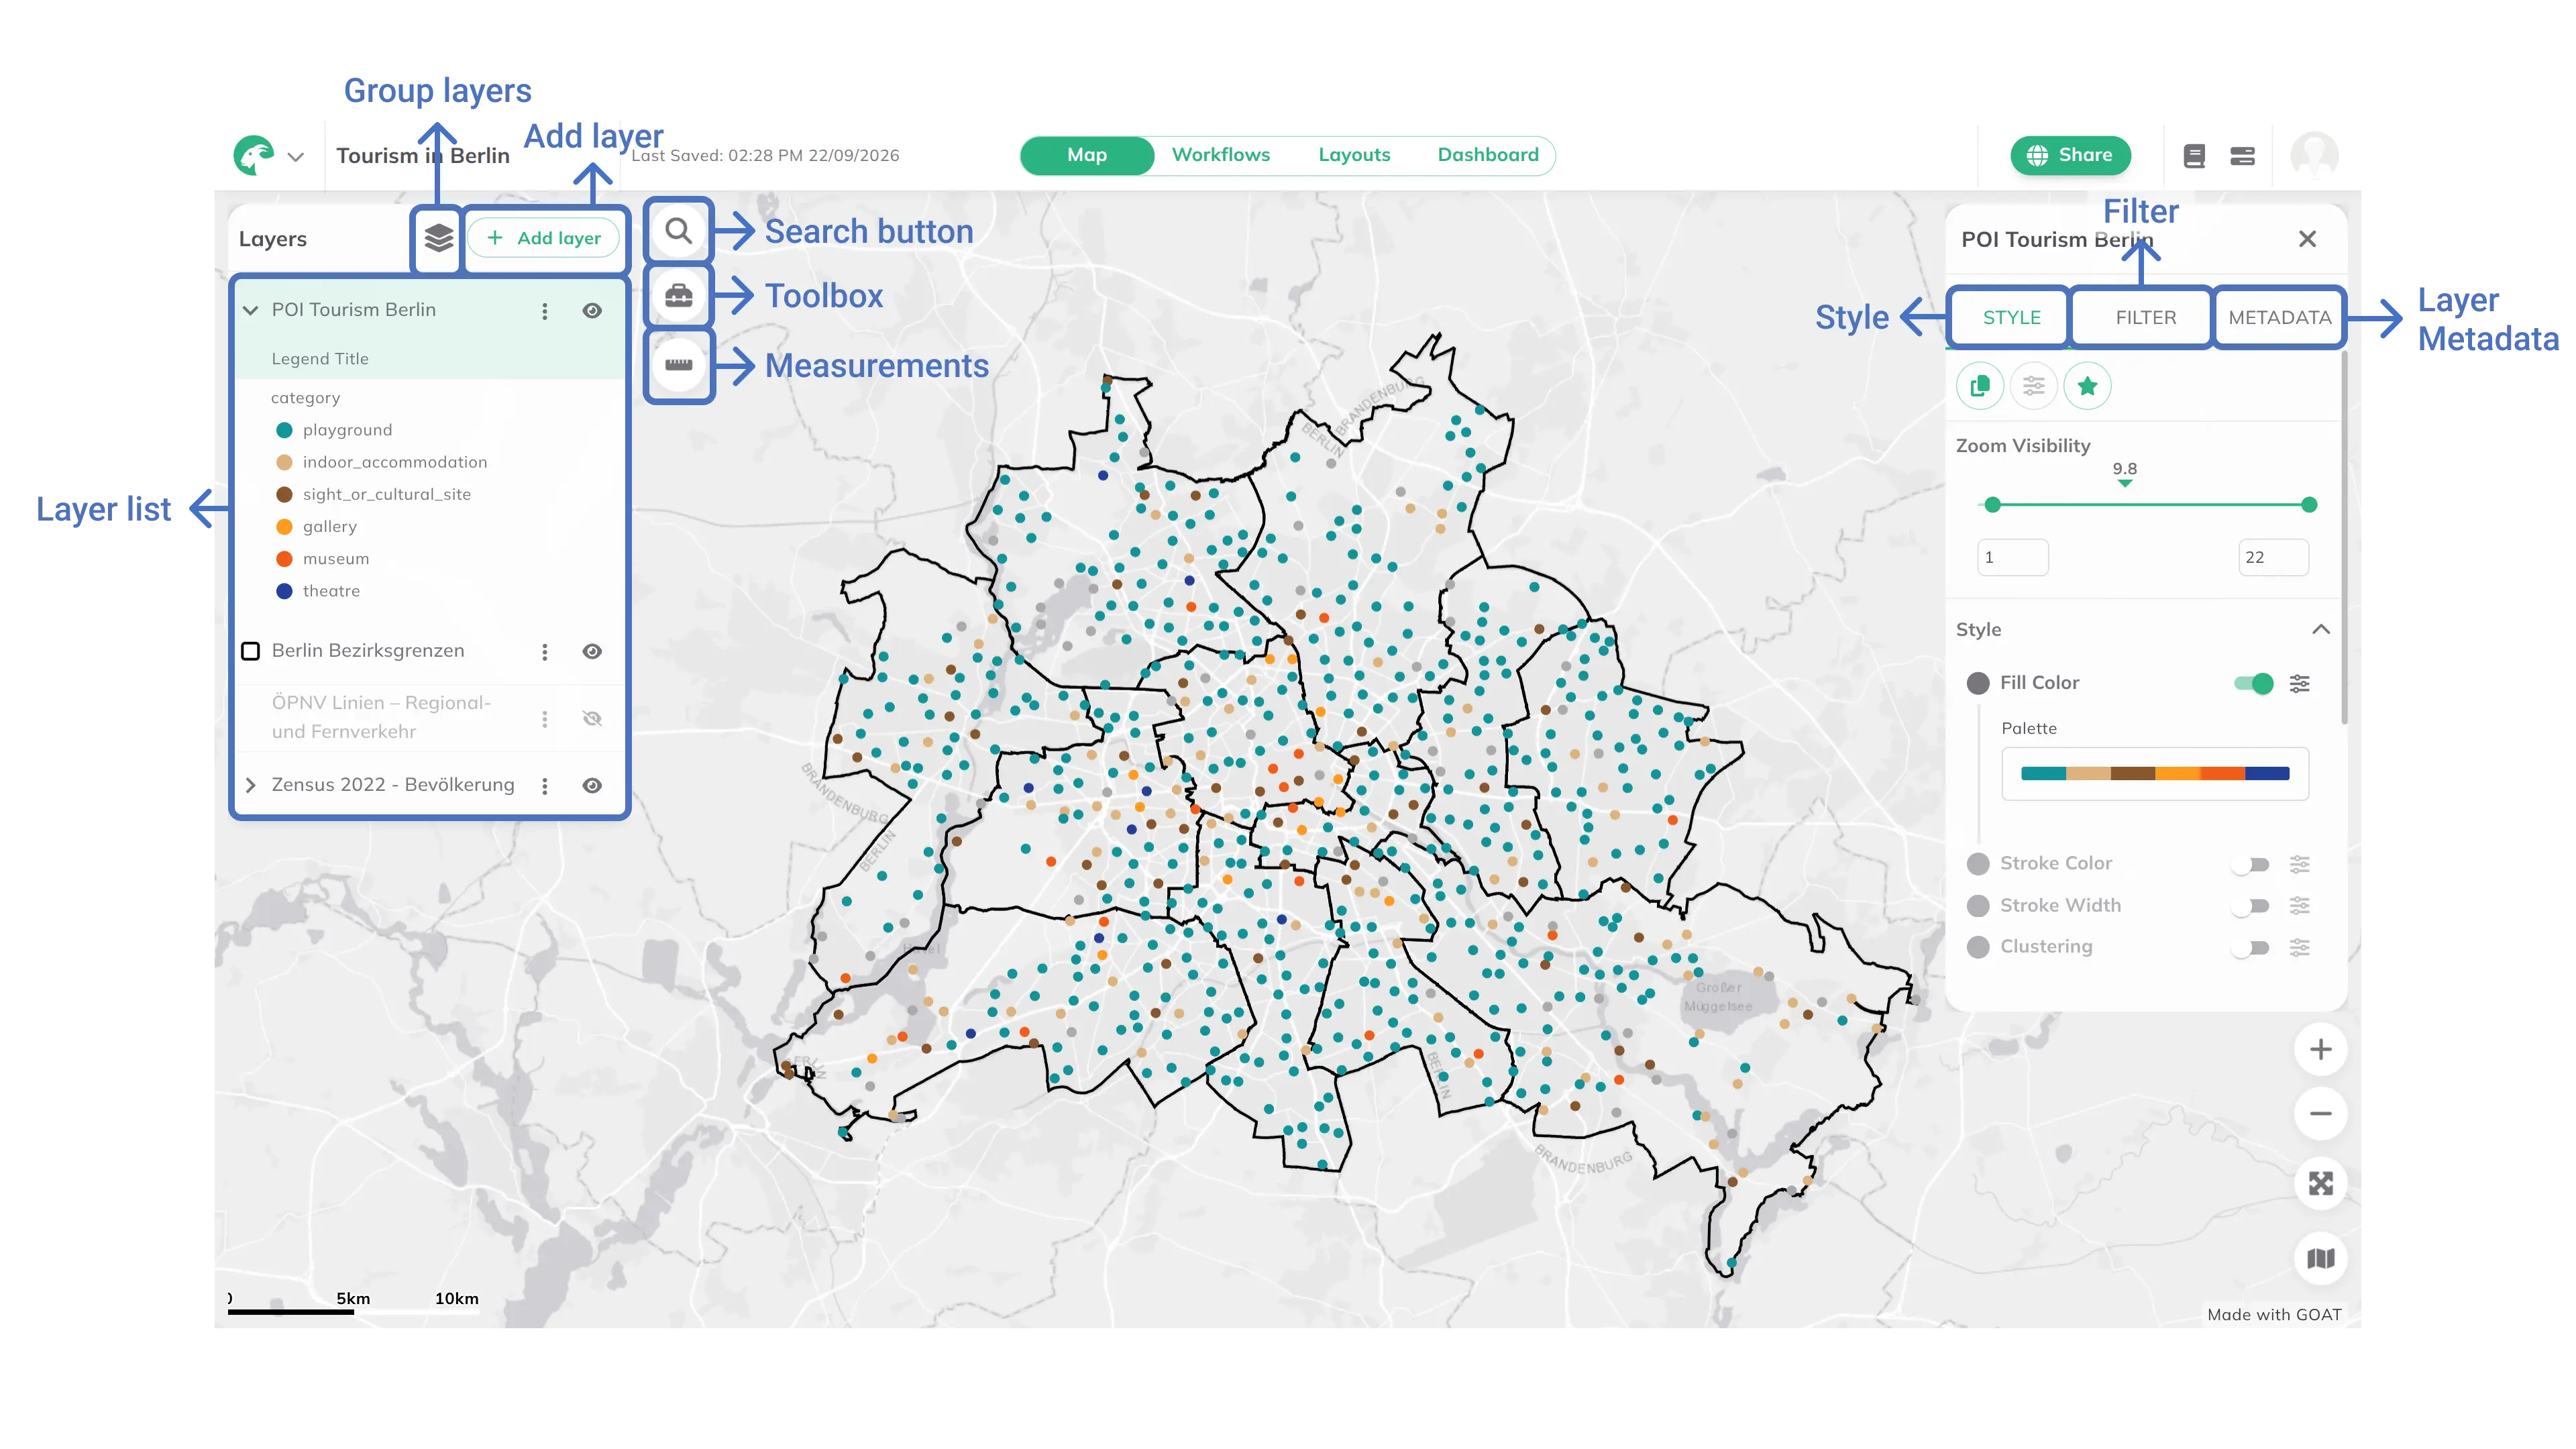Click the star favorite style icon

click(2087, 386)
